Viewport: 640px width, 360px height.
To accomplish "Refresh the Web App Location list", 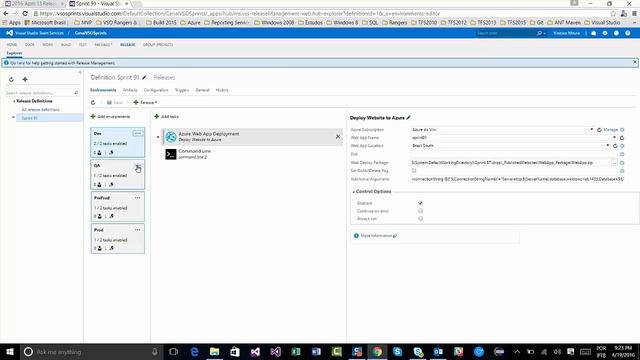I will point(615,146).
